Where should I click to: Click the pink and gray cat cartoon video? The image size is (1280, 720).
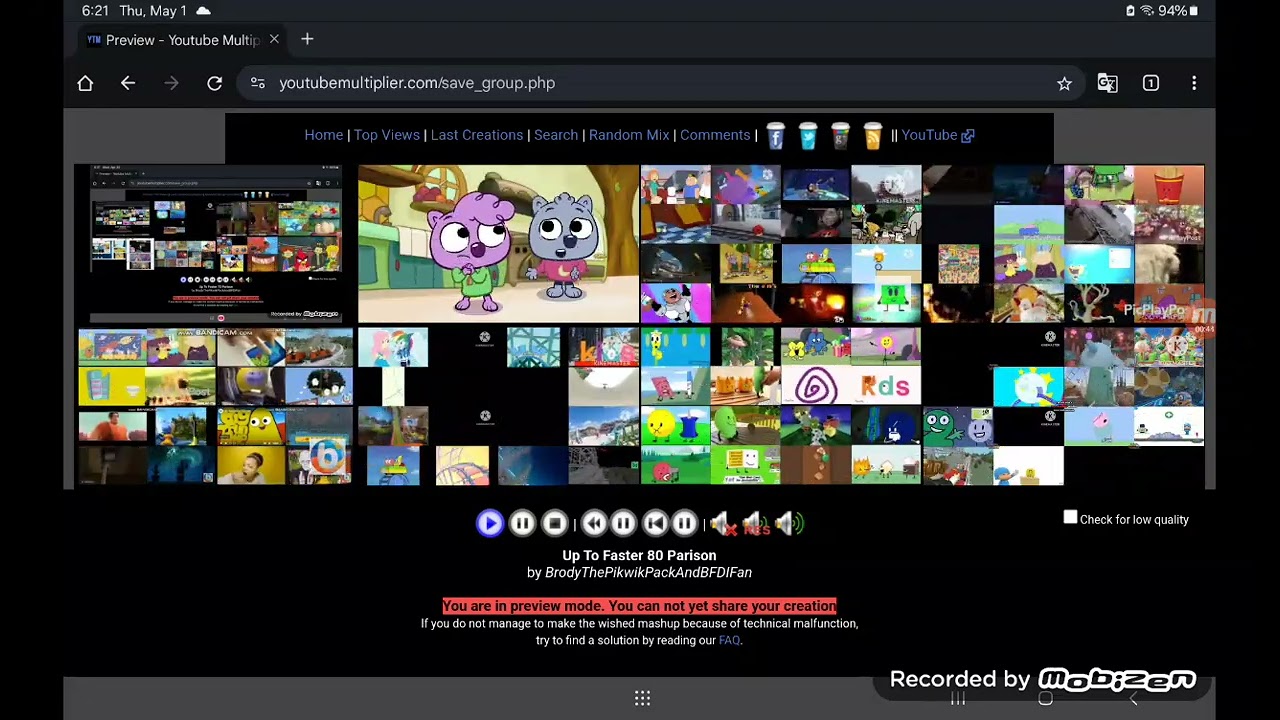[x=498, y=244]
